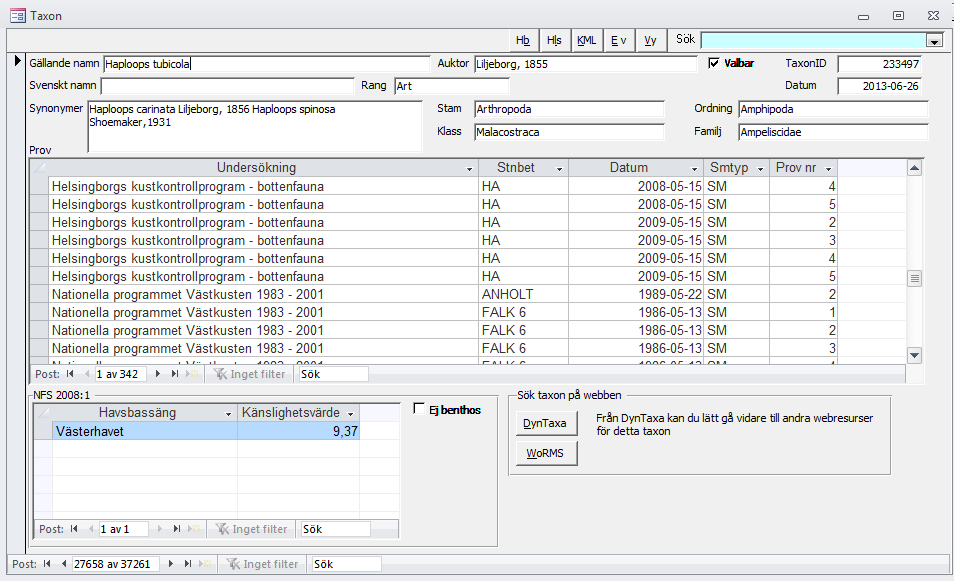Image resolution: width=954 pixels, height=581 pixels.
Task: Open the Stnbet column filter dropdown
Action: coord(559,169)
